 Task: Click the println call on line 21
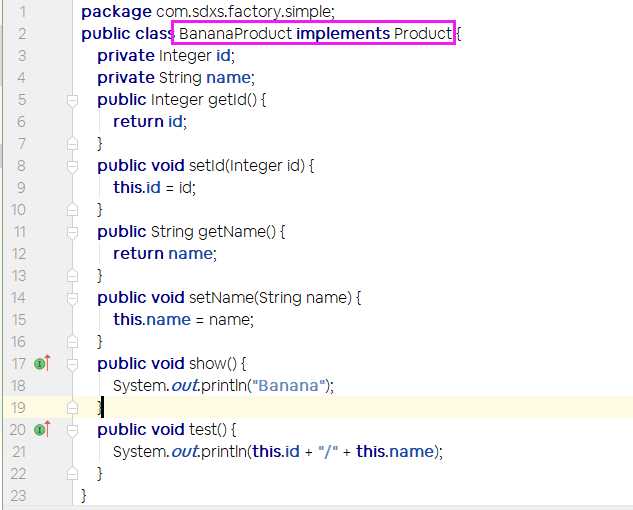click(x=223, y=451)
